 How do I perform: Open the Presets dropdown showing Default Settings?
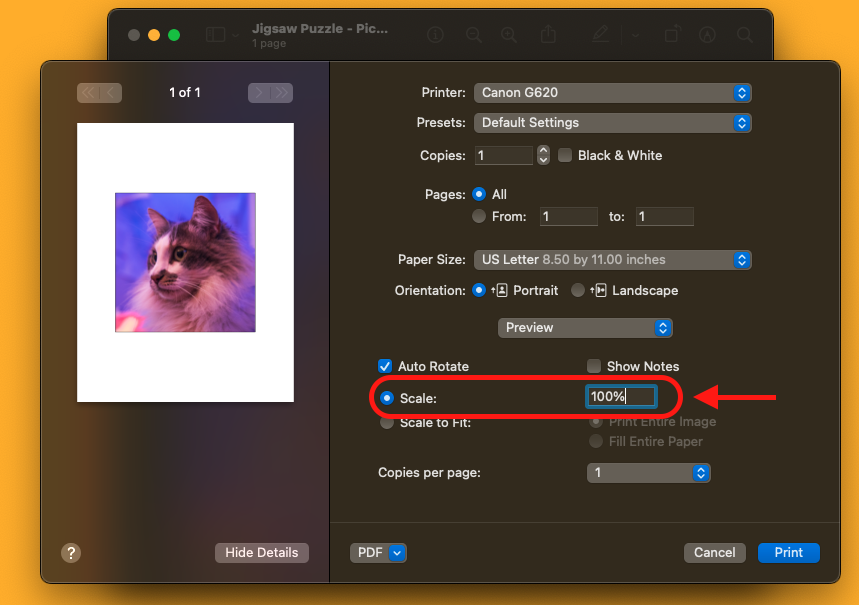(612, 123)
